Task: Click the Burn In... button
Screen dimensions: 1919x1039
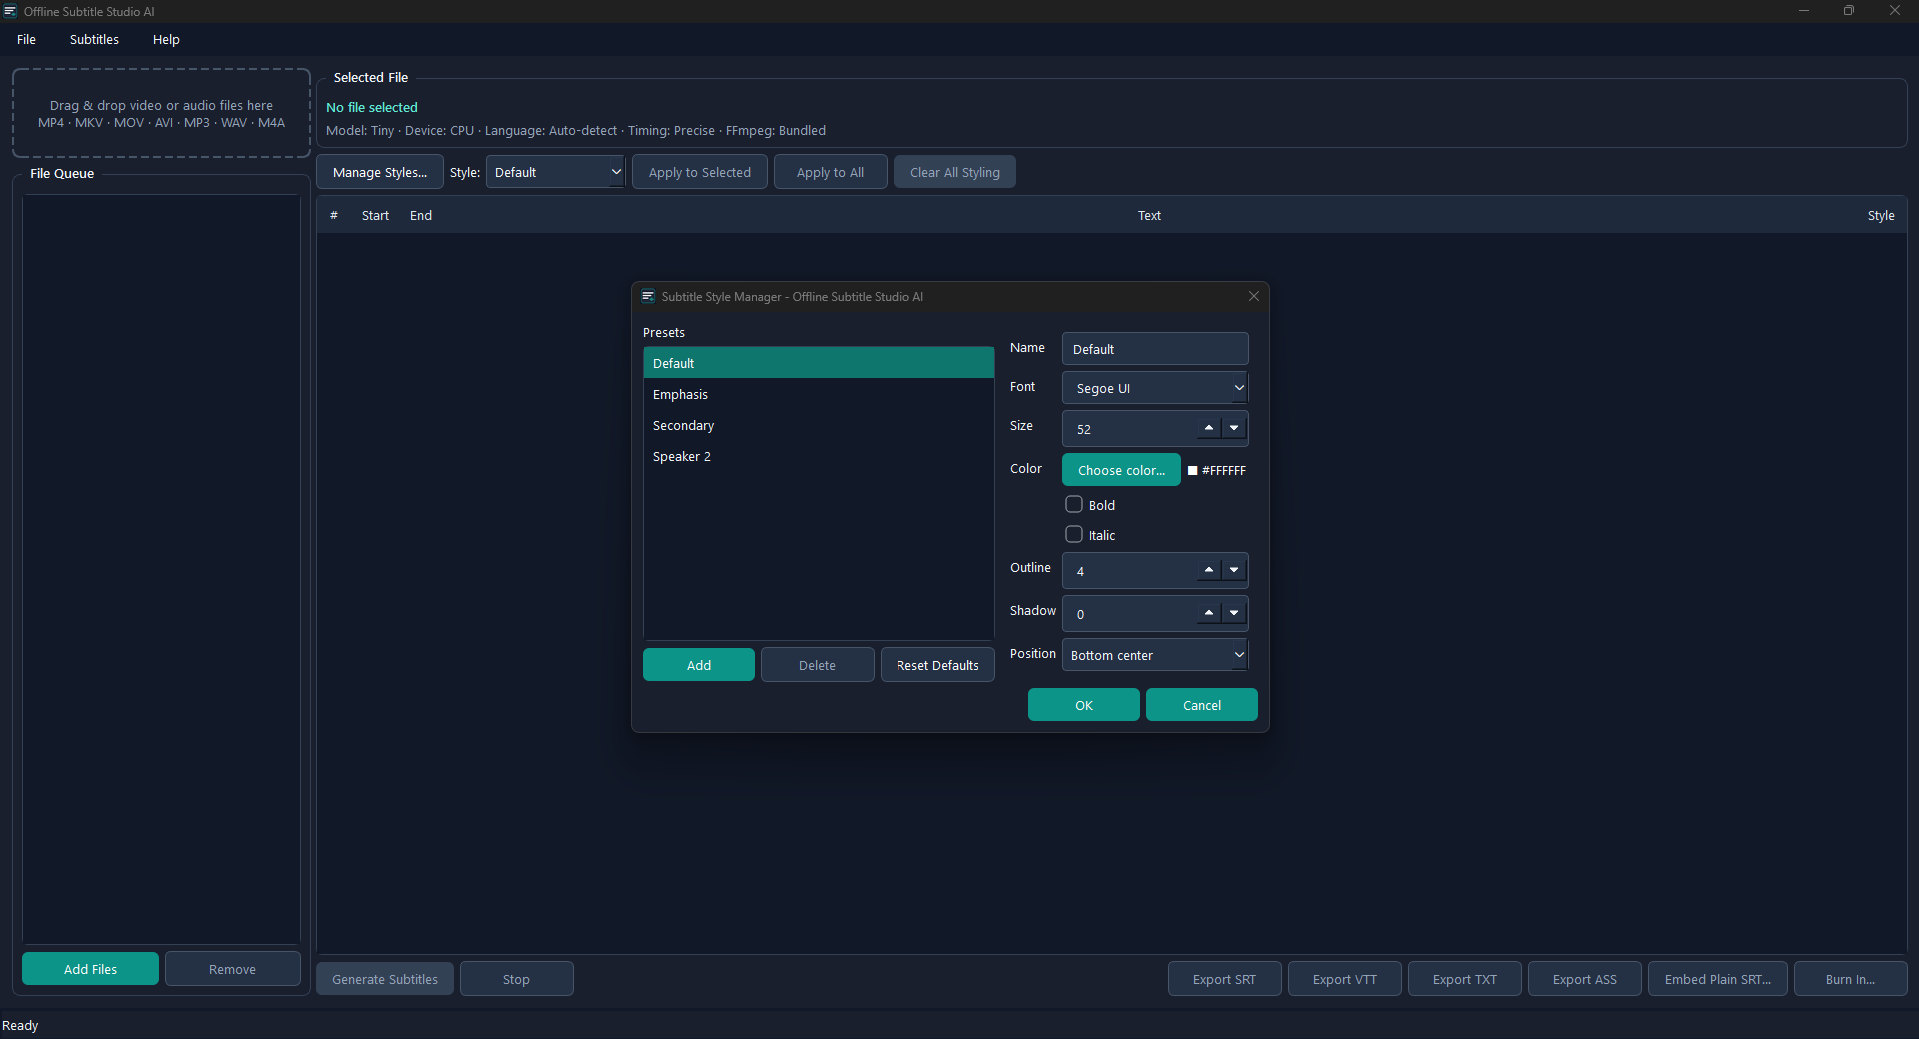Action: coord(1851,979)
